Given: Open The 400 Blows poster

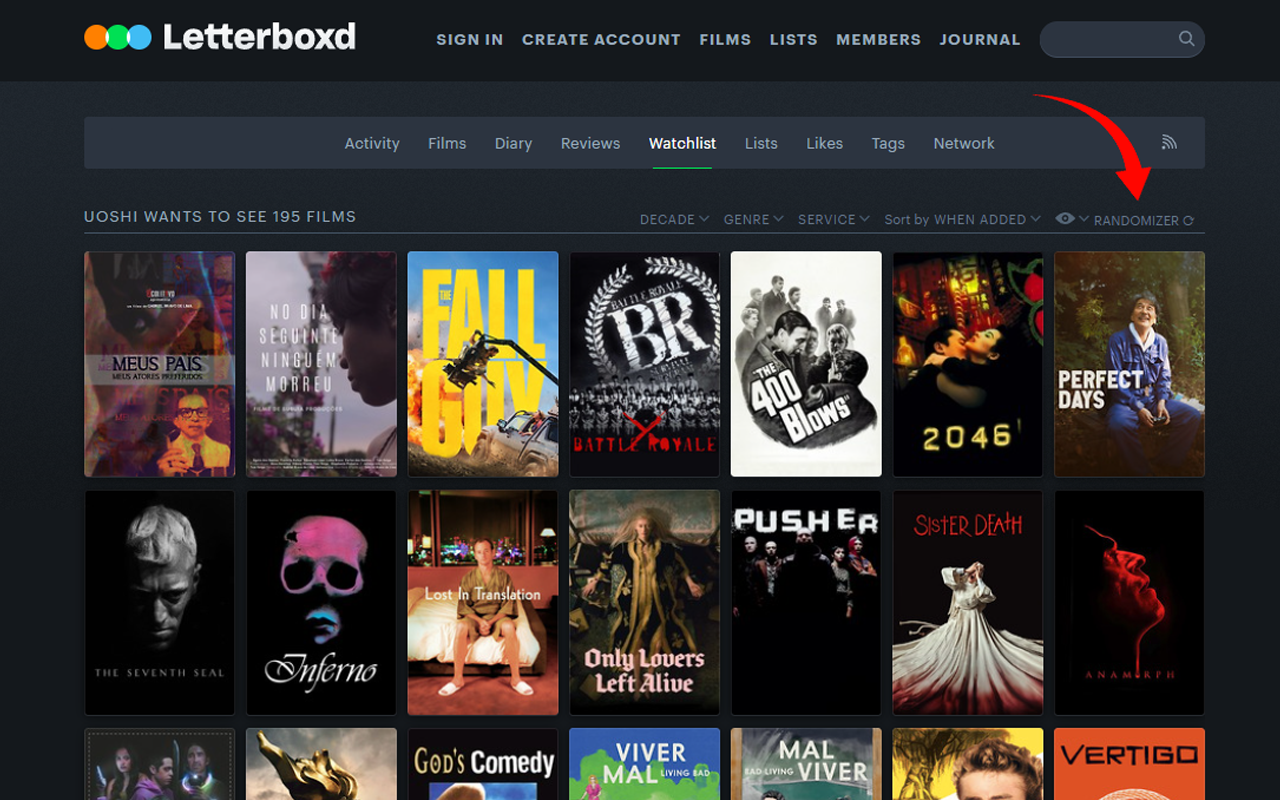Looking at the screenshot, I should coord(806,364).
